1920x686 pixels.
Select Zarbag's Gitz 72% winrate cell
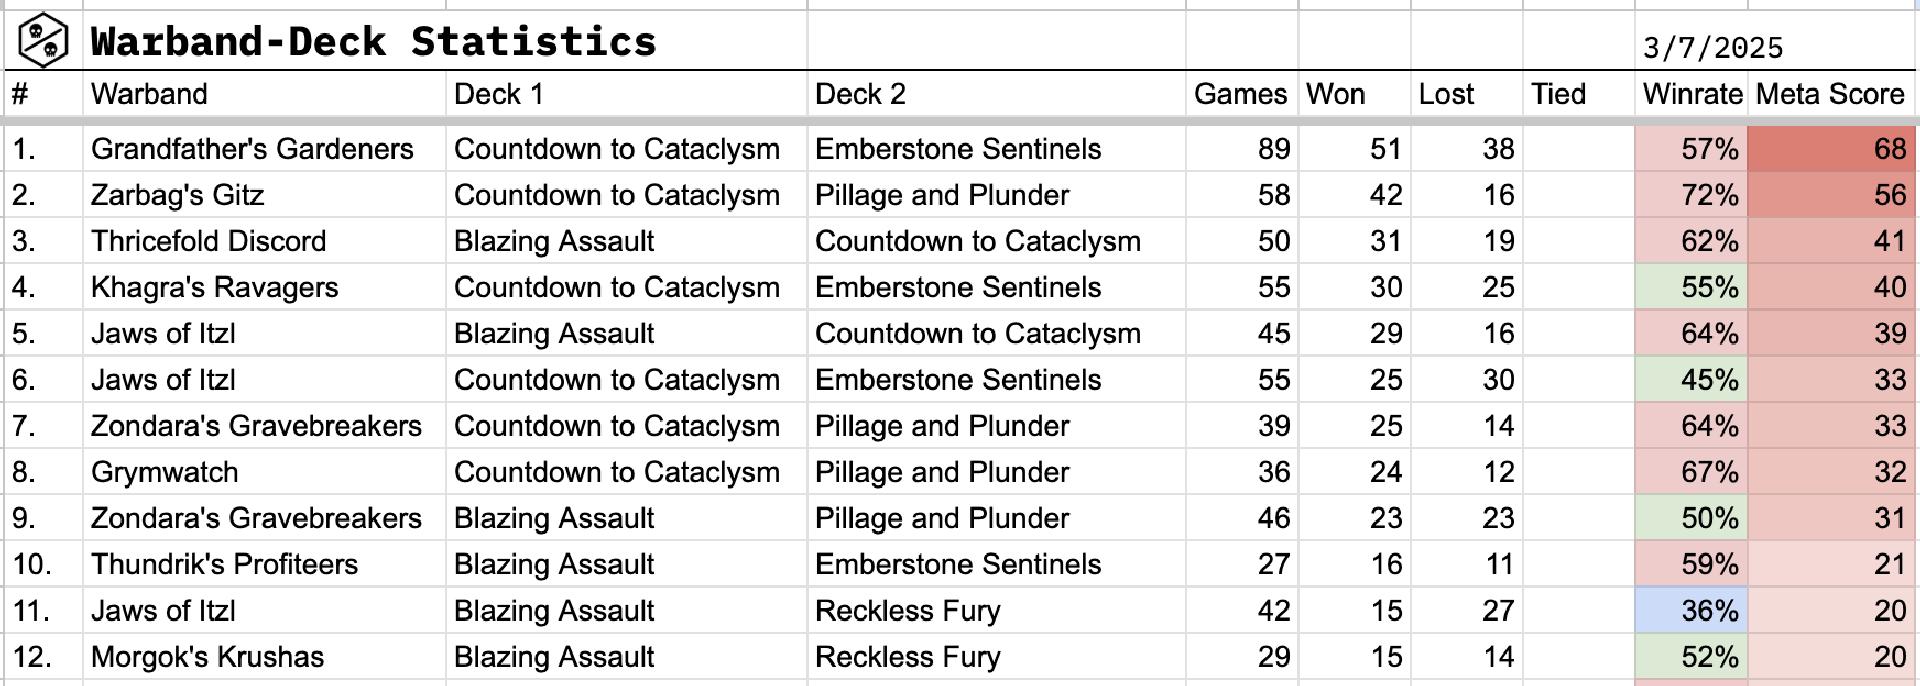point(1692,195)
